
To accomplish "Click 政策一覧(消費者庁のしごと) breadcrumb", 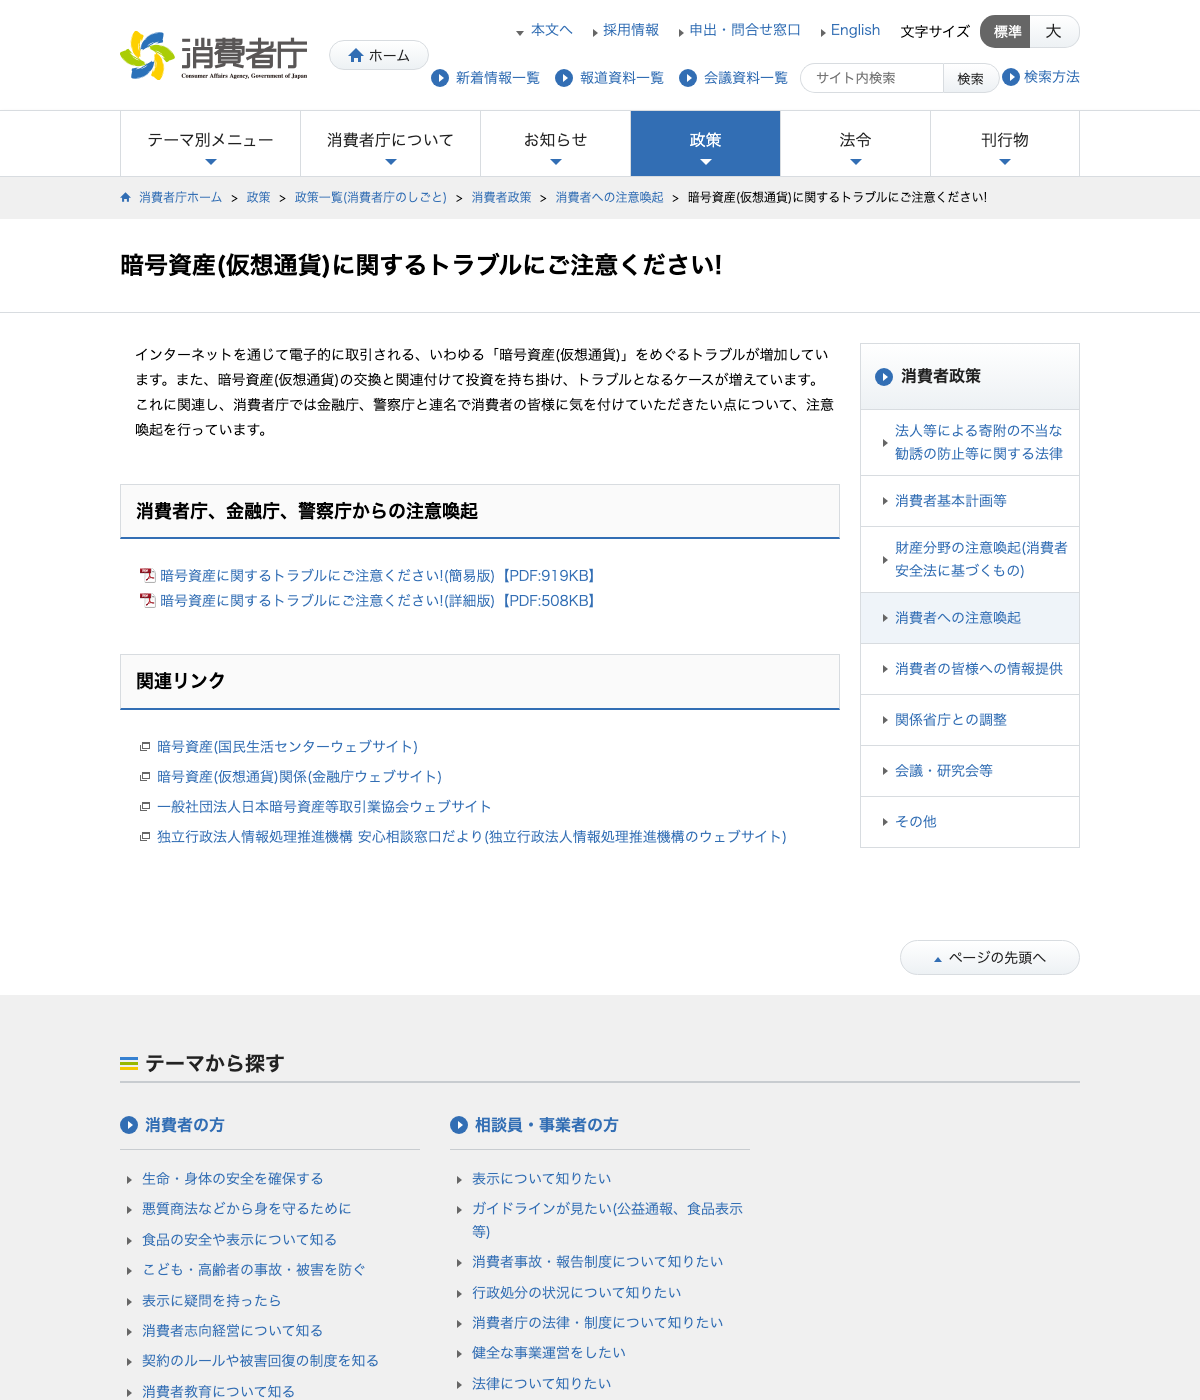I will coord(371,197).
